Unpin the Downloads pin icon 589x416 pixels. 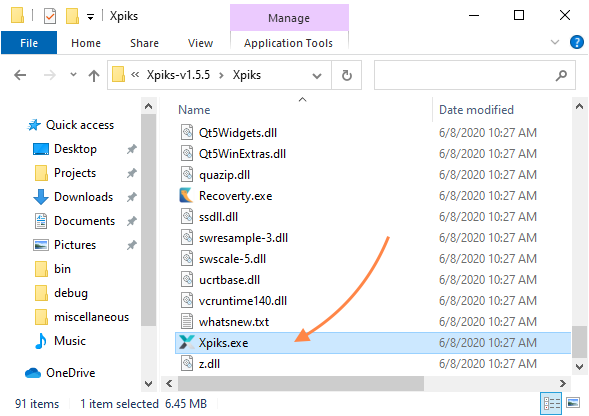[x=131, y=197]
